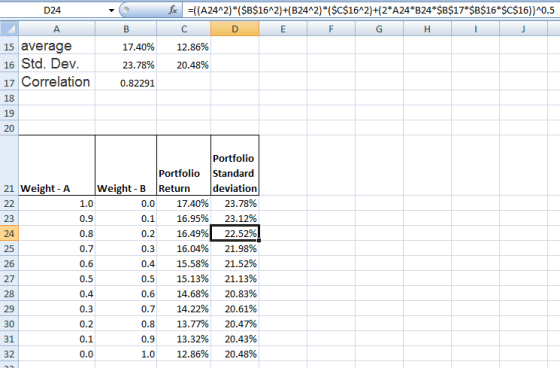Select Weight B value 1.0 in row 32

point(126,354)
